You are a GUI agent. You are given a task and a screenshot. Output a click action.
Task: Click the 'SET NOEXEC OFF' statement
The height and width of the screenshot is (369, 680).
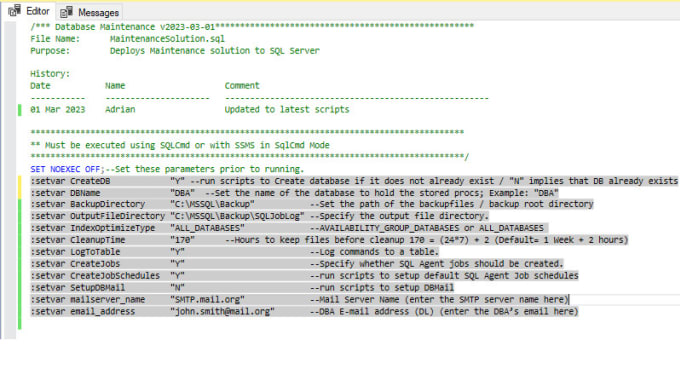tap(65, 169)
